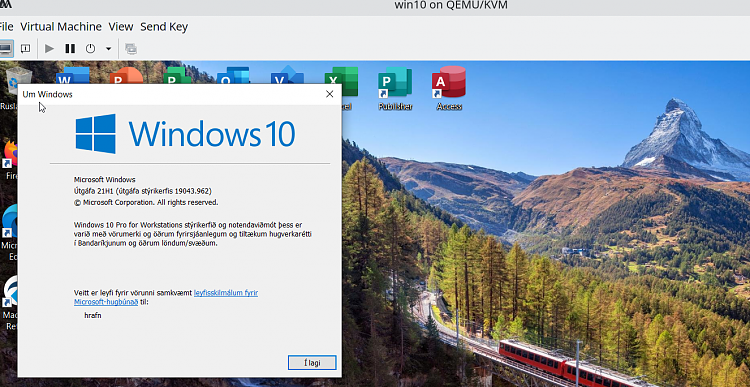Click the win10 on QEMU/KVM window title
The height and width of the screenshot is (387, 750).
(x=451, y=5)
